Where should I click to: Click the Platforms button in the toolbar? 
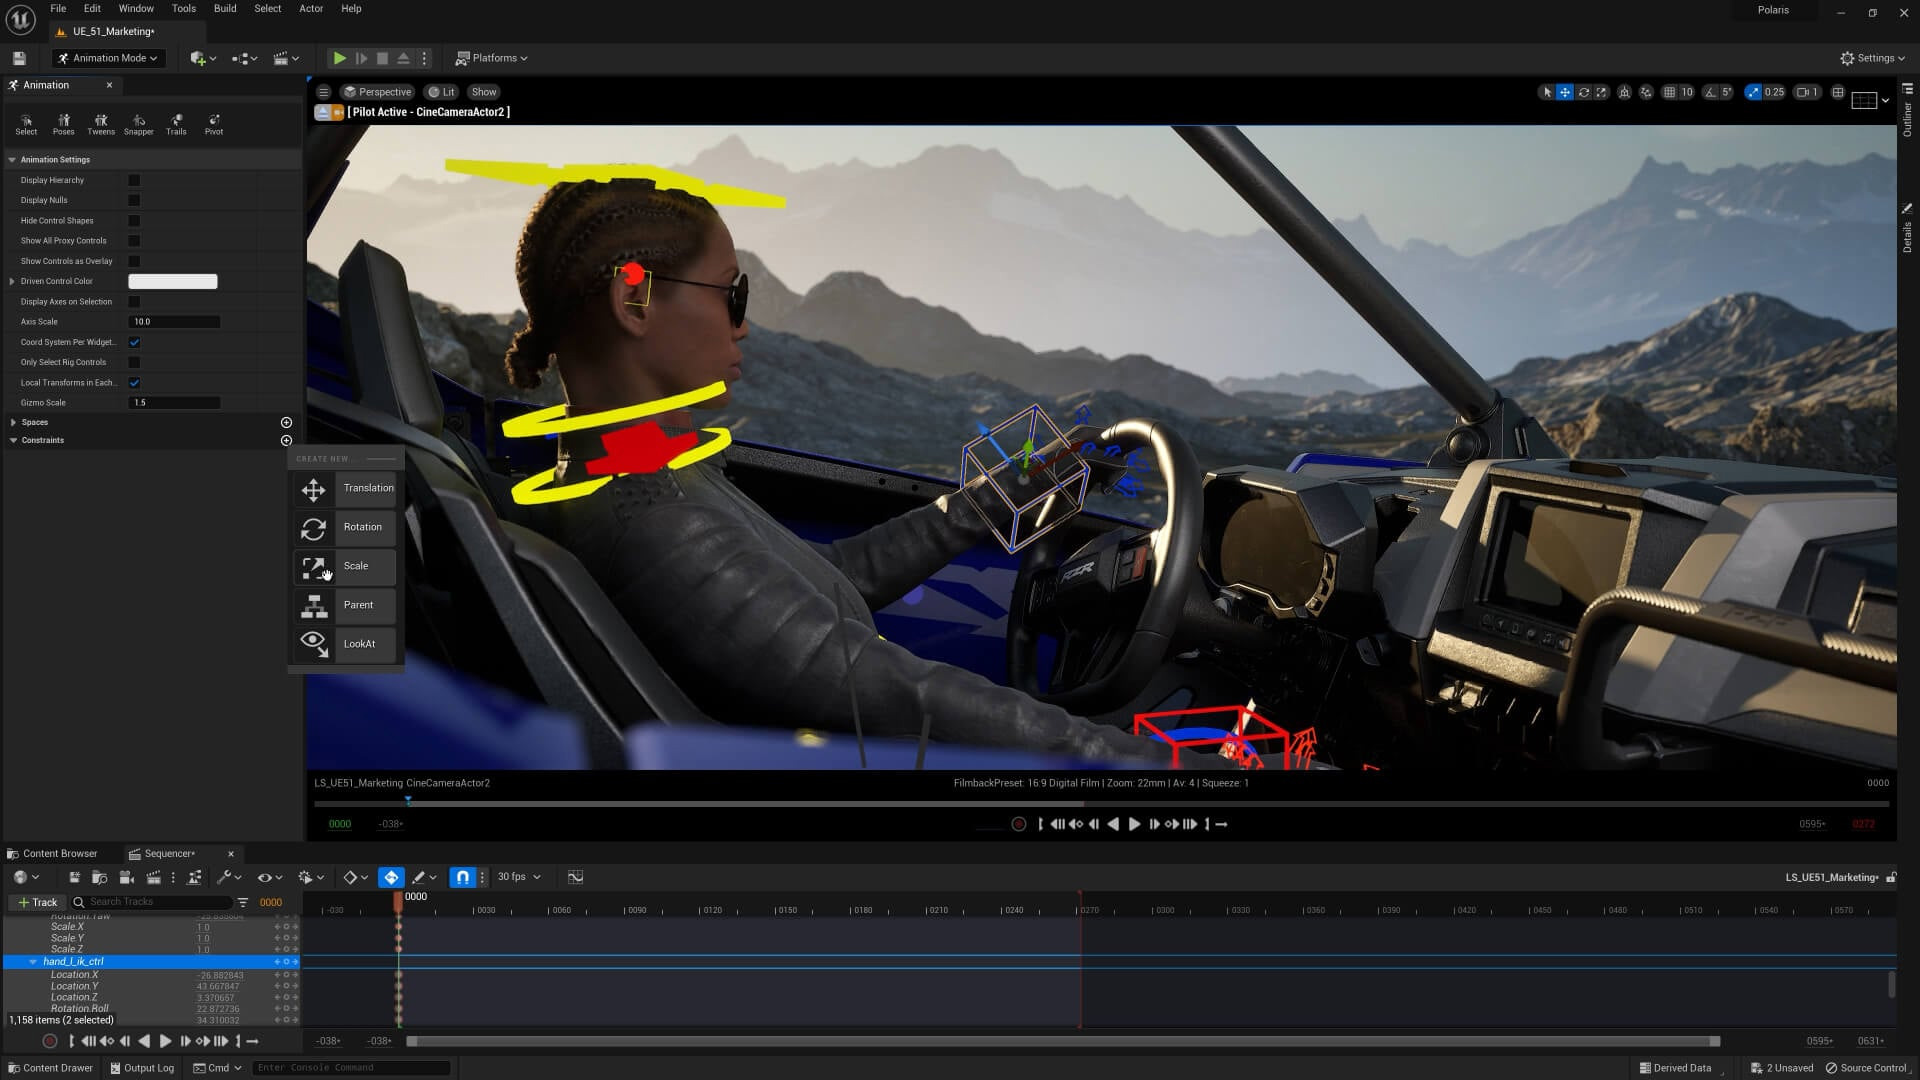click(x=491, y=58)
